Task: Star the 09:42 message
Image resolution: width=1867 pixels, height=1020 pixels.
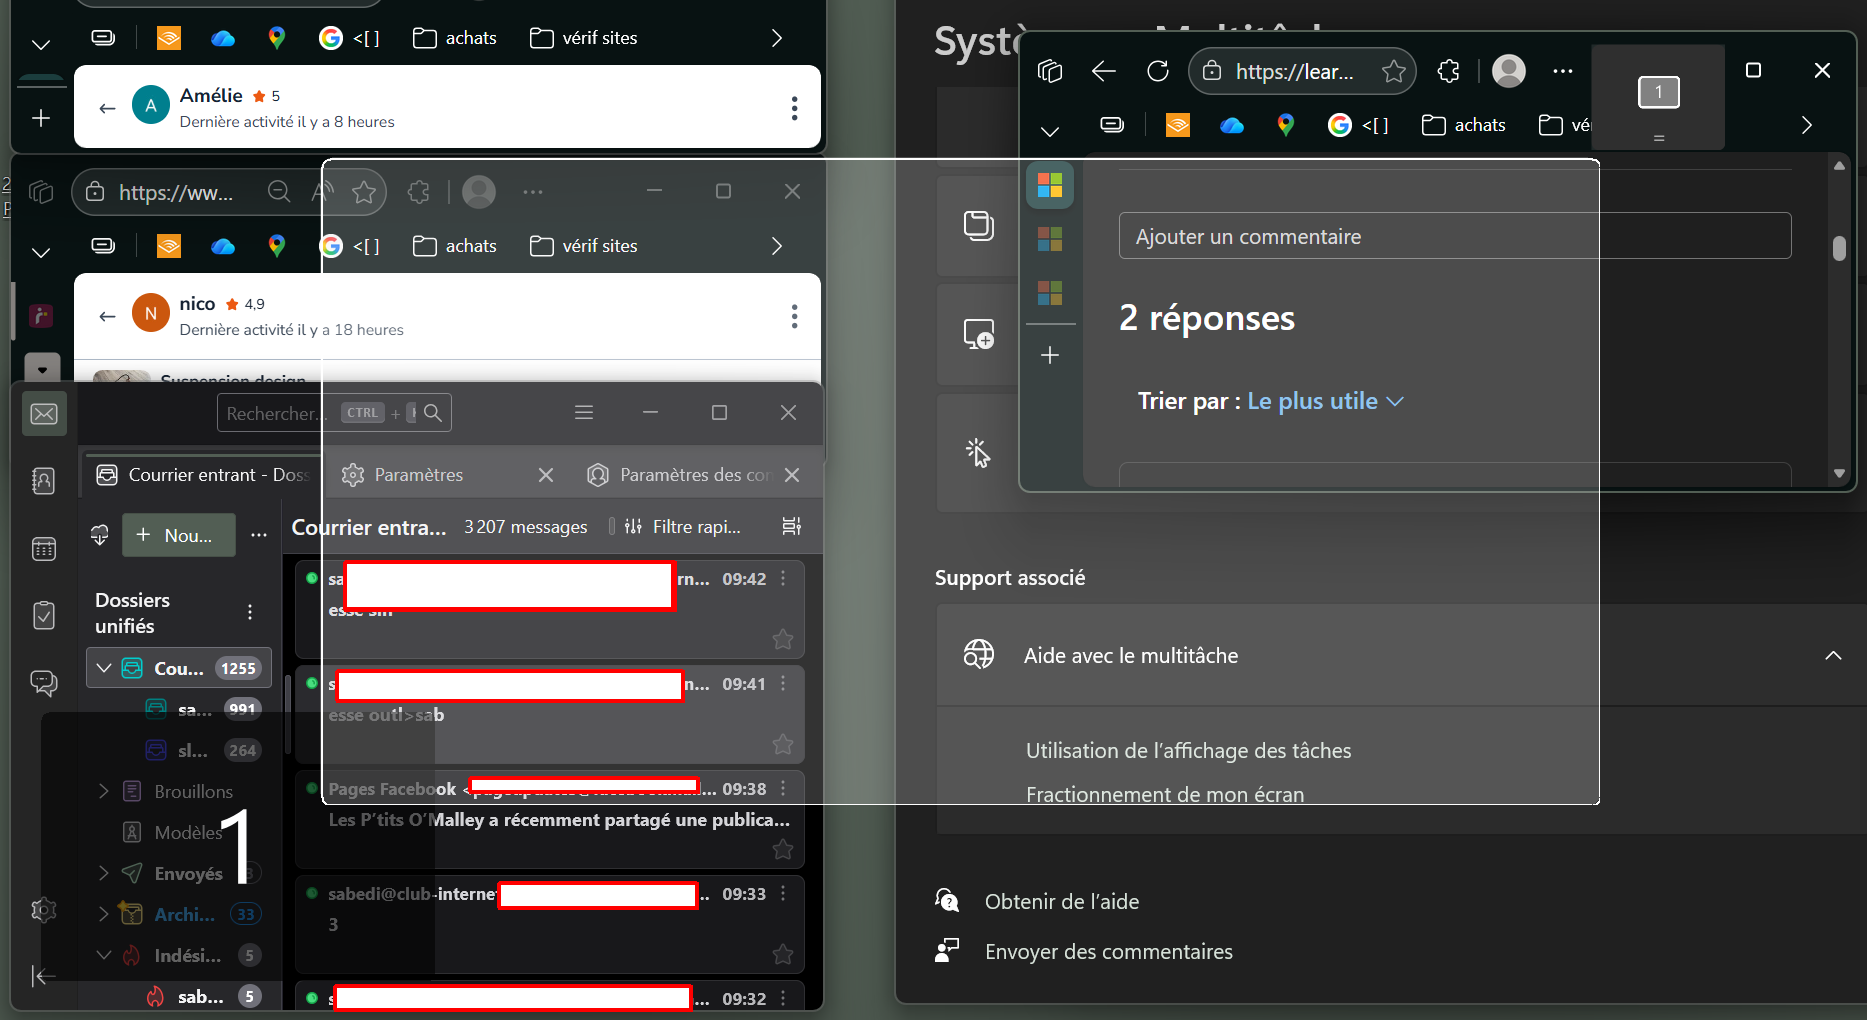Action: 783,639
